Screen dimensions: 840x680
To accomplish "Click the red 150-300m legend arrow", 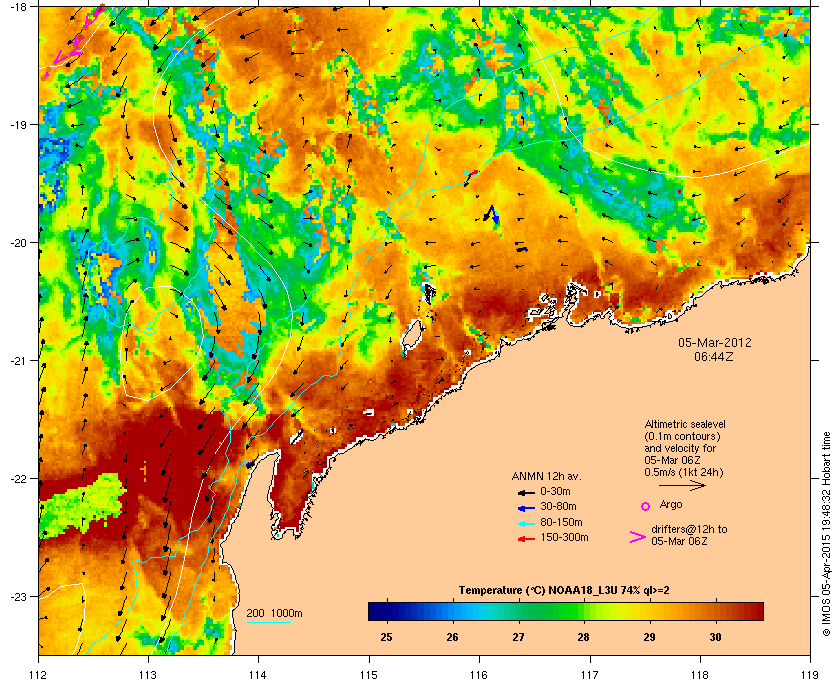I will (x=526, y=539).
